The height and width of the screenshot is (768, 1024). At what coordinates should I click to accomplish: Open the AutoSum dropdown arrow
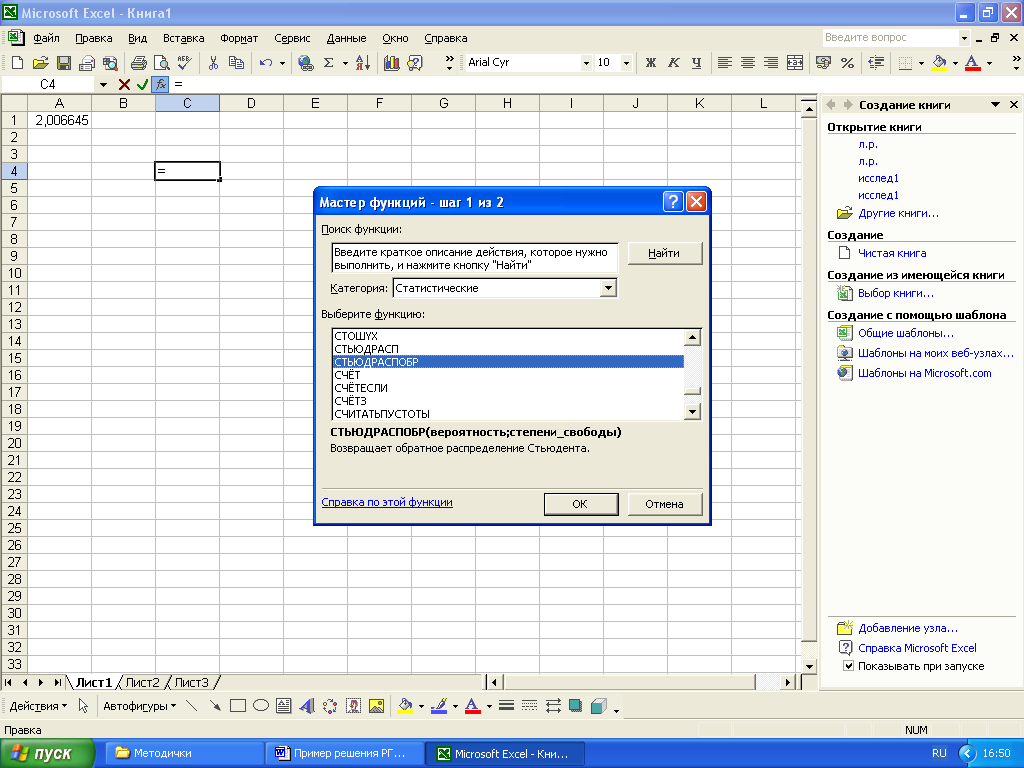[x=345, y=63]
